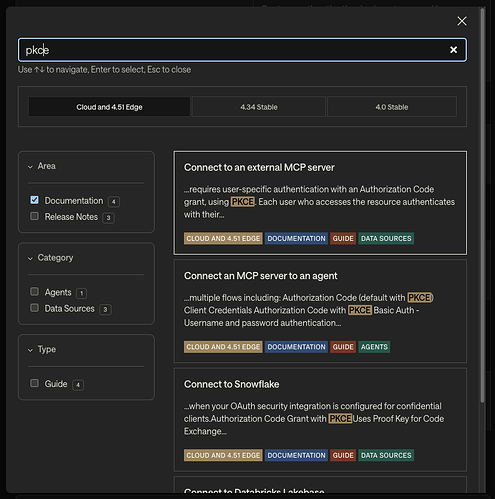Image resolution: width=495 pixels, height=499 pixels.
Task: Tick the Data Sources category checkbox
Action: coord(34,308)
